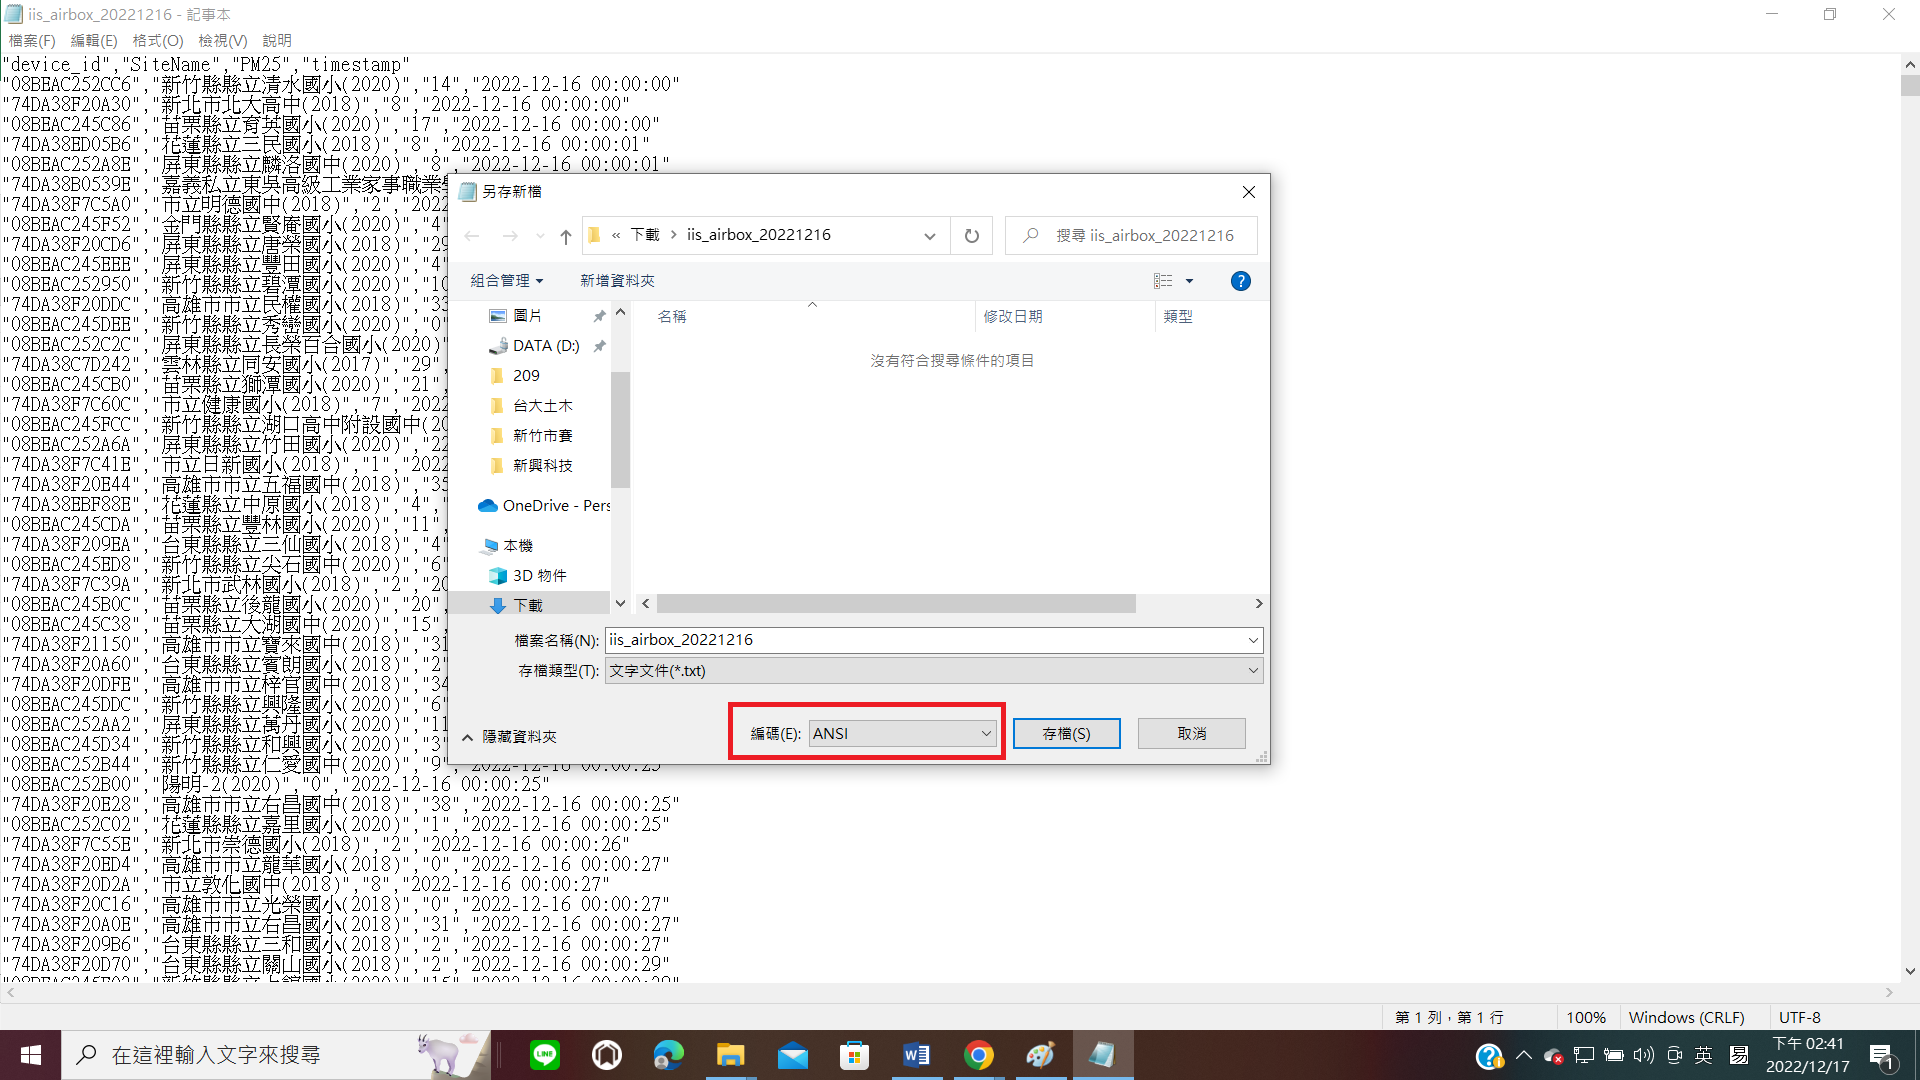The width and height of the screenshot is (1920, 1080).
Task: Open the 檔案(F) menu in Notepad
Action: 32,41
